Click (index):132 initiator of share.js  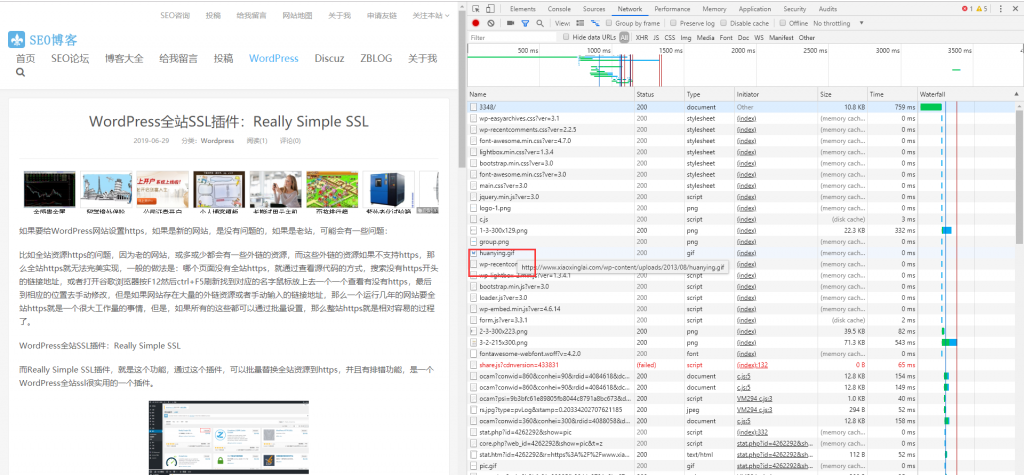pos(752,365)
